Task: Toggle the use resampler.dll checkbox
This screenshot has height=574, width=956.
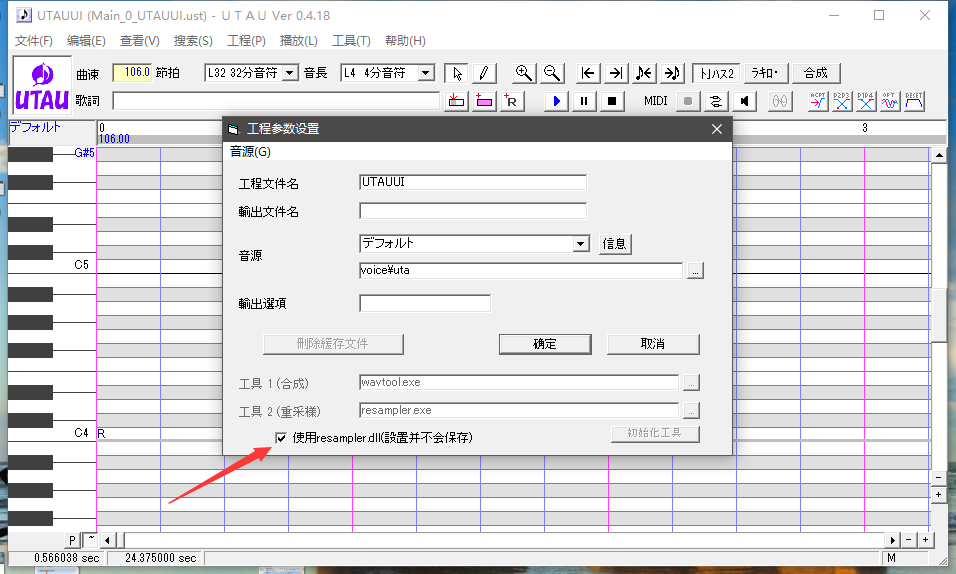Action: (x=281, y=437)
